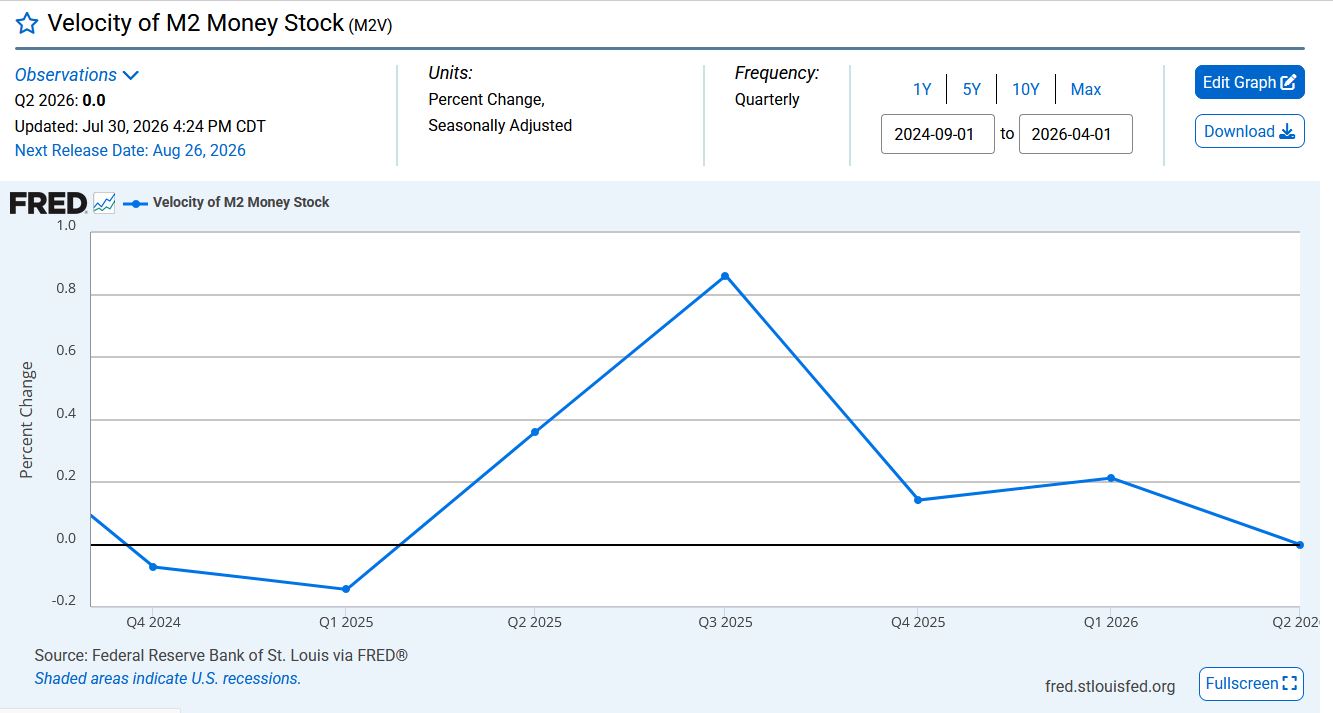The width and height of the screenshot is (1333, 713).
Task: Click the -0.2 y-axis tick label
Action: 64,600
